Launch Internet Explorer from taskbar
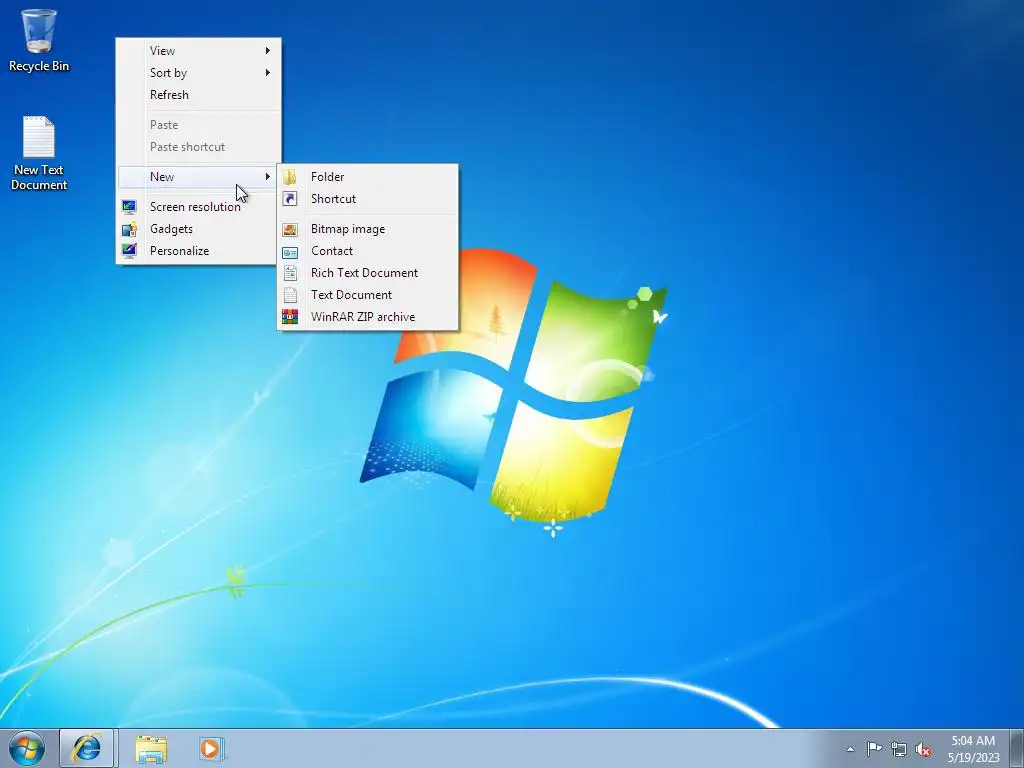Screen dimensions: 1024x768 click(x=87, y=748)
